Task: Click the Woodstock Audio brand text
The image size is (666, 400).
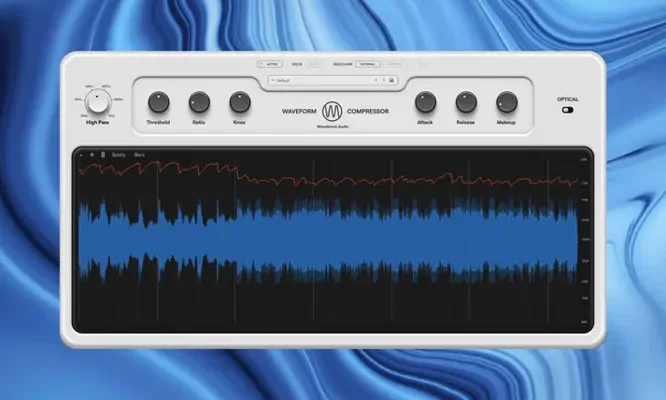Action: (x=332, y=127)
